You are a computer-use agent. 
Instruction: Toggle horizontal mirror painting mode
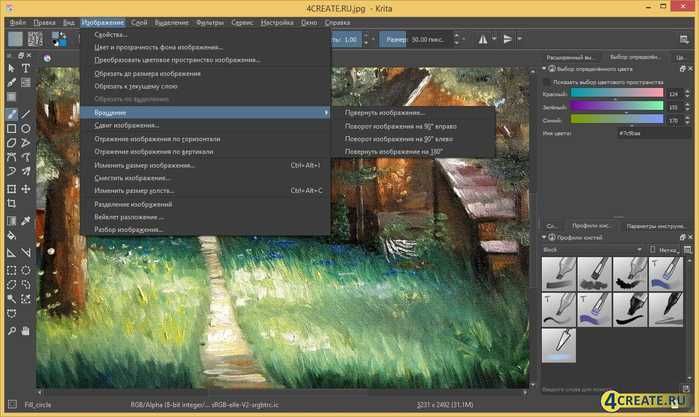483,40
